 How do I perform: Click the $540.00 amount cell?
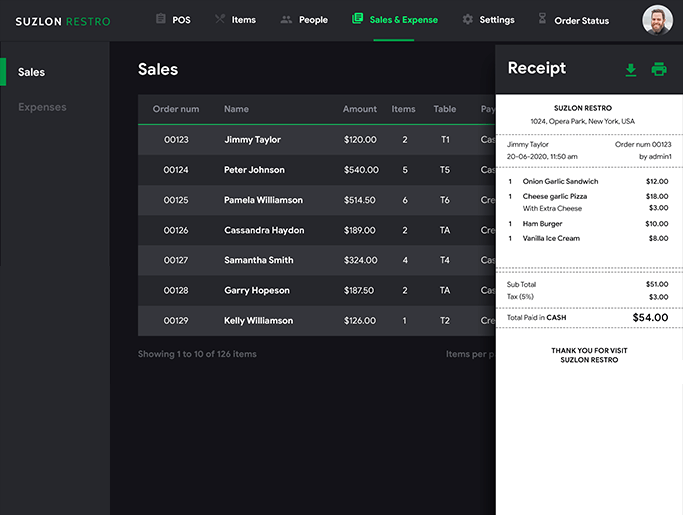tap(361, 170)
